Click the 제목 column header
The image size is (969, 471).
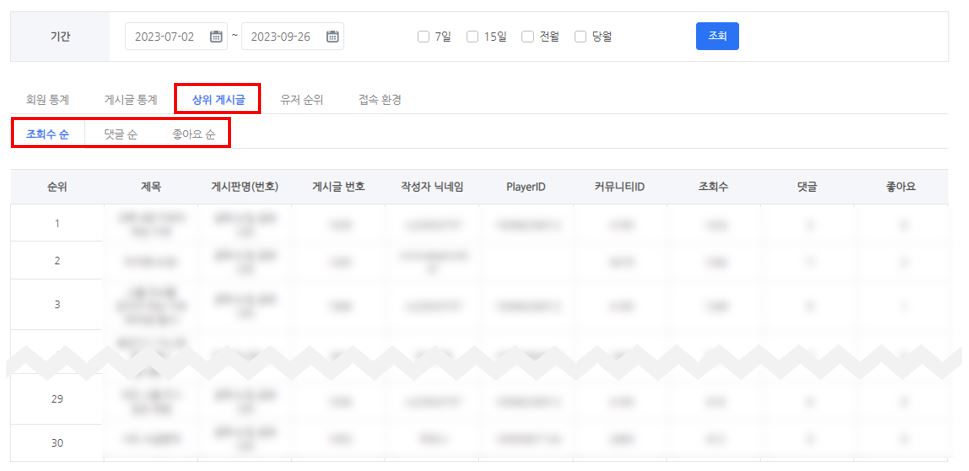point(151,187)
